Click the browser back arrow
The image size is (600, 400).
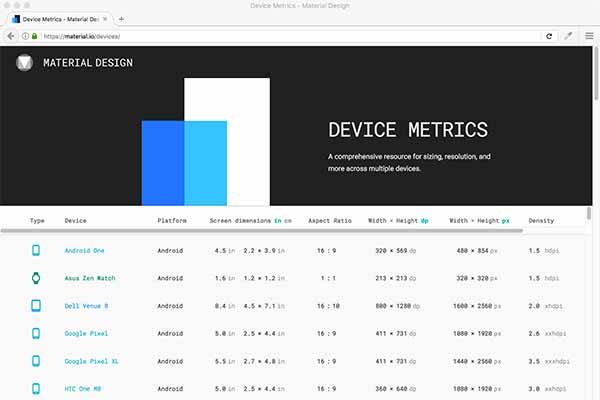(x=11, y=36)
